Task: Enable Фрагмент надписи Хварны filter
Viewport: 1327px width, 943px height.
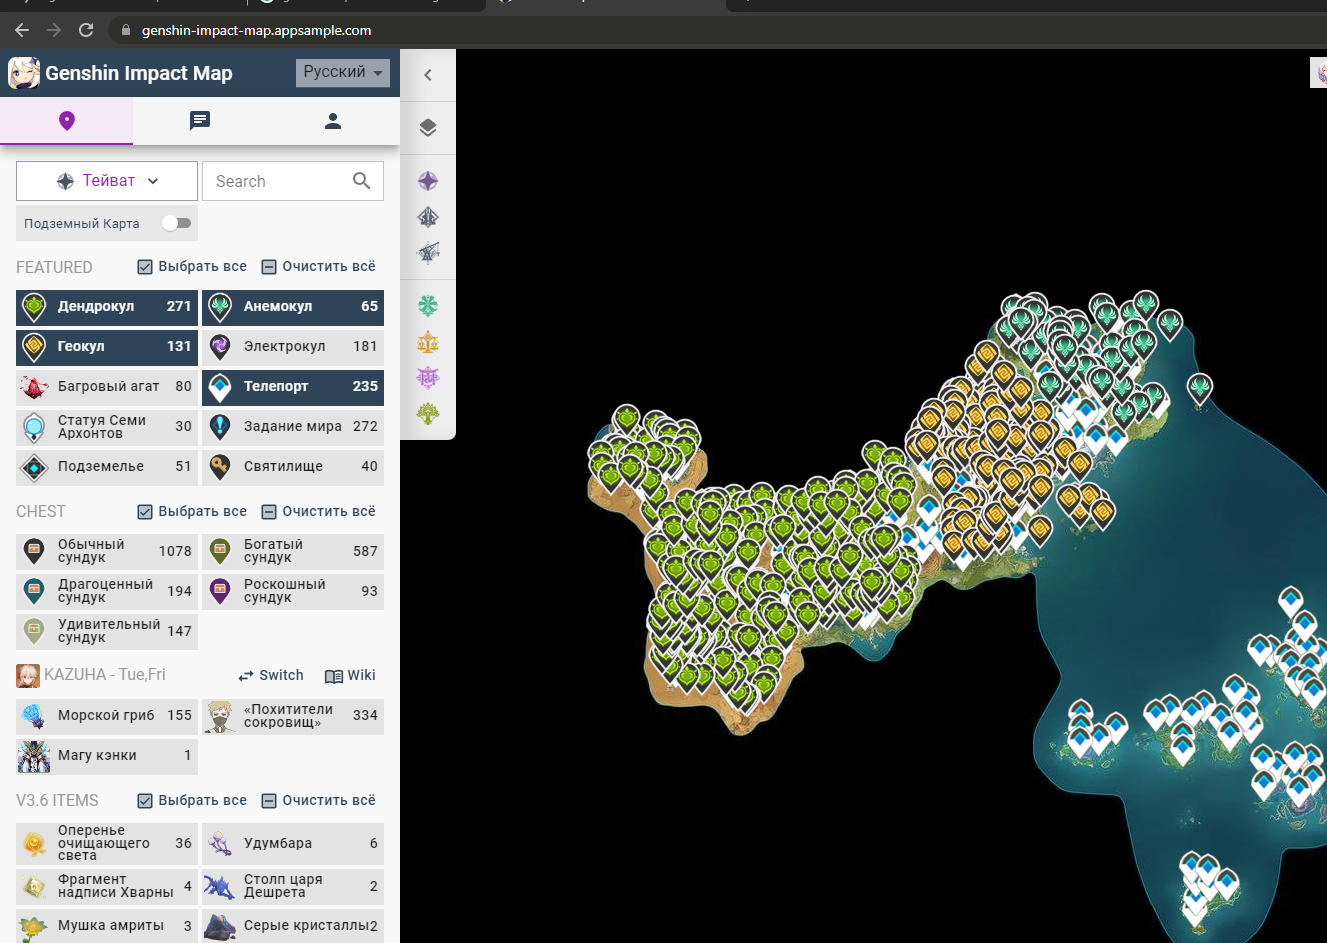Action: [x=107, y=886]
